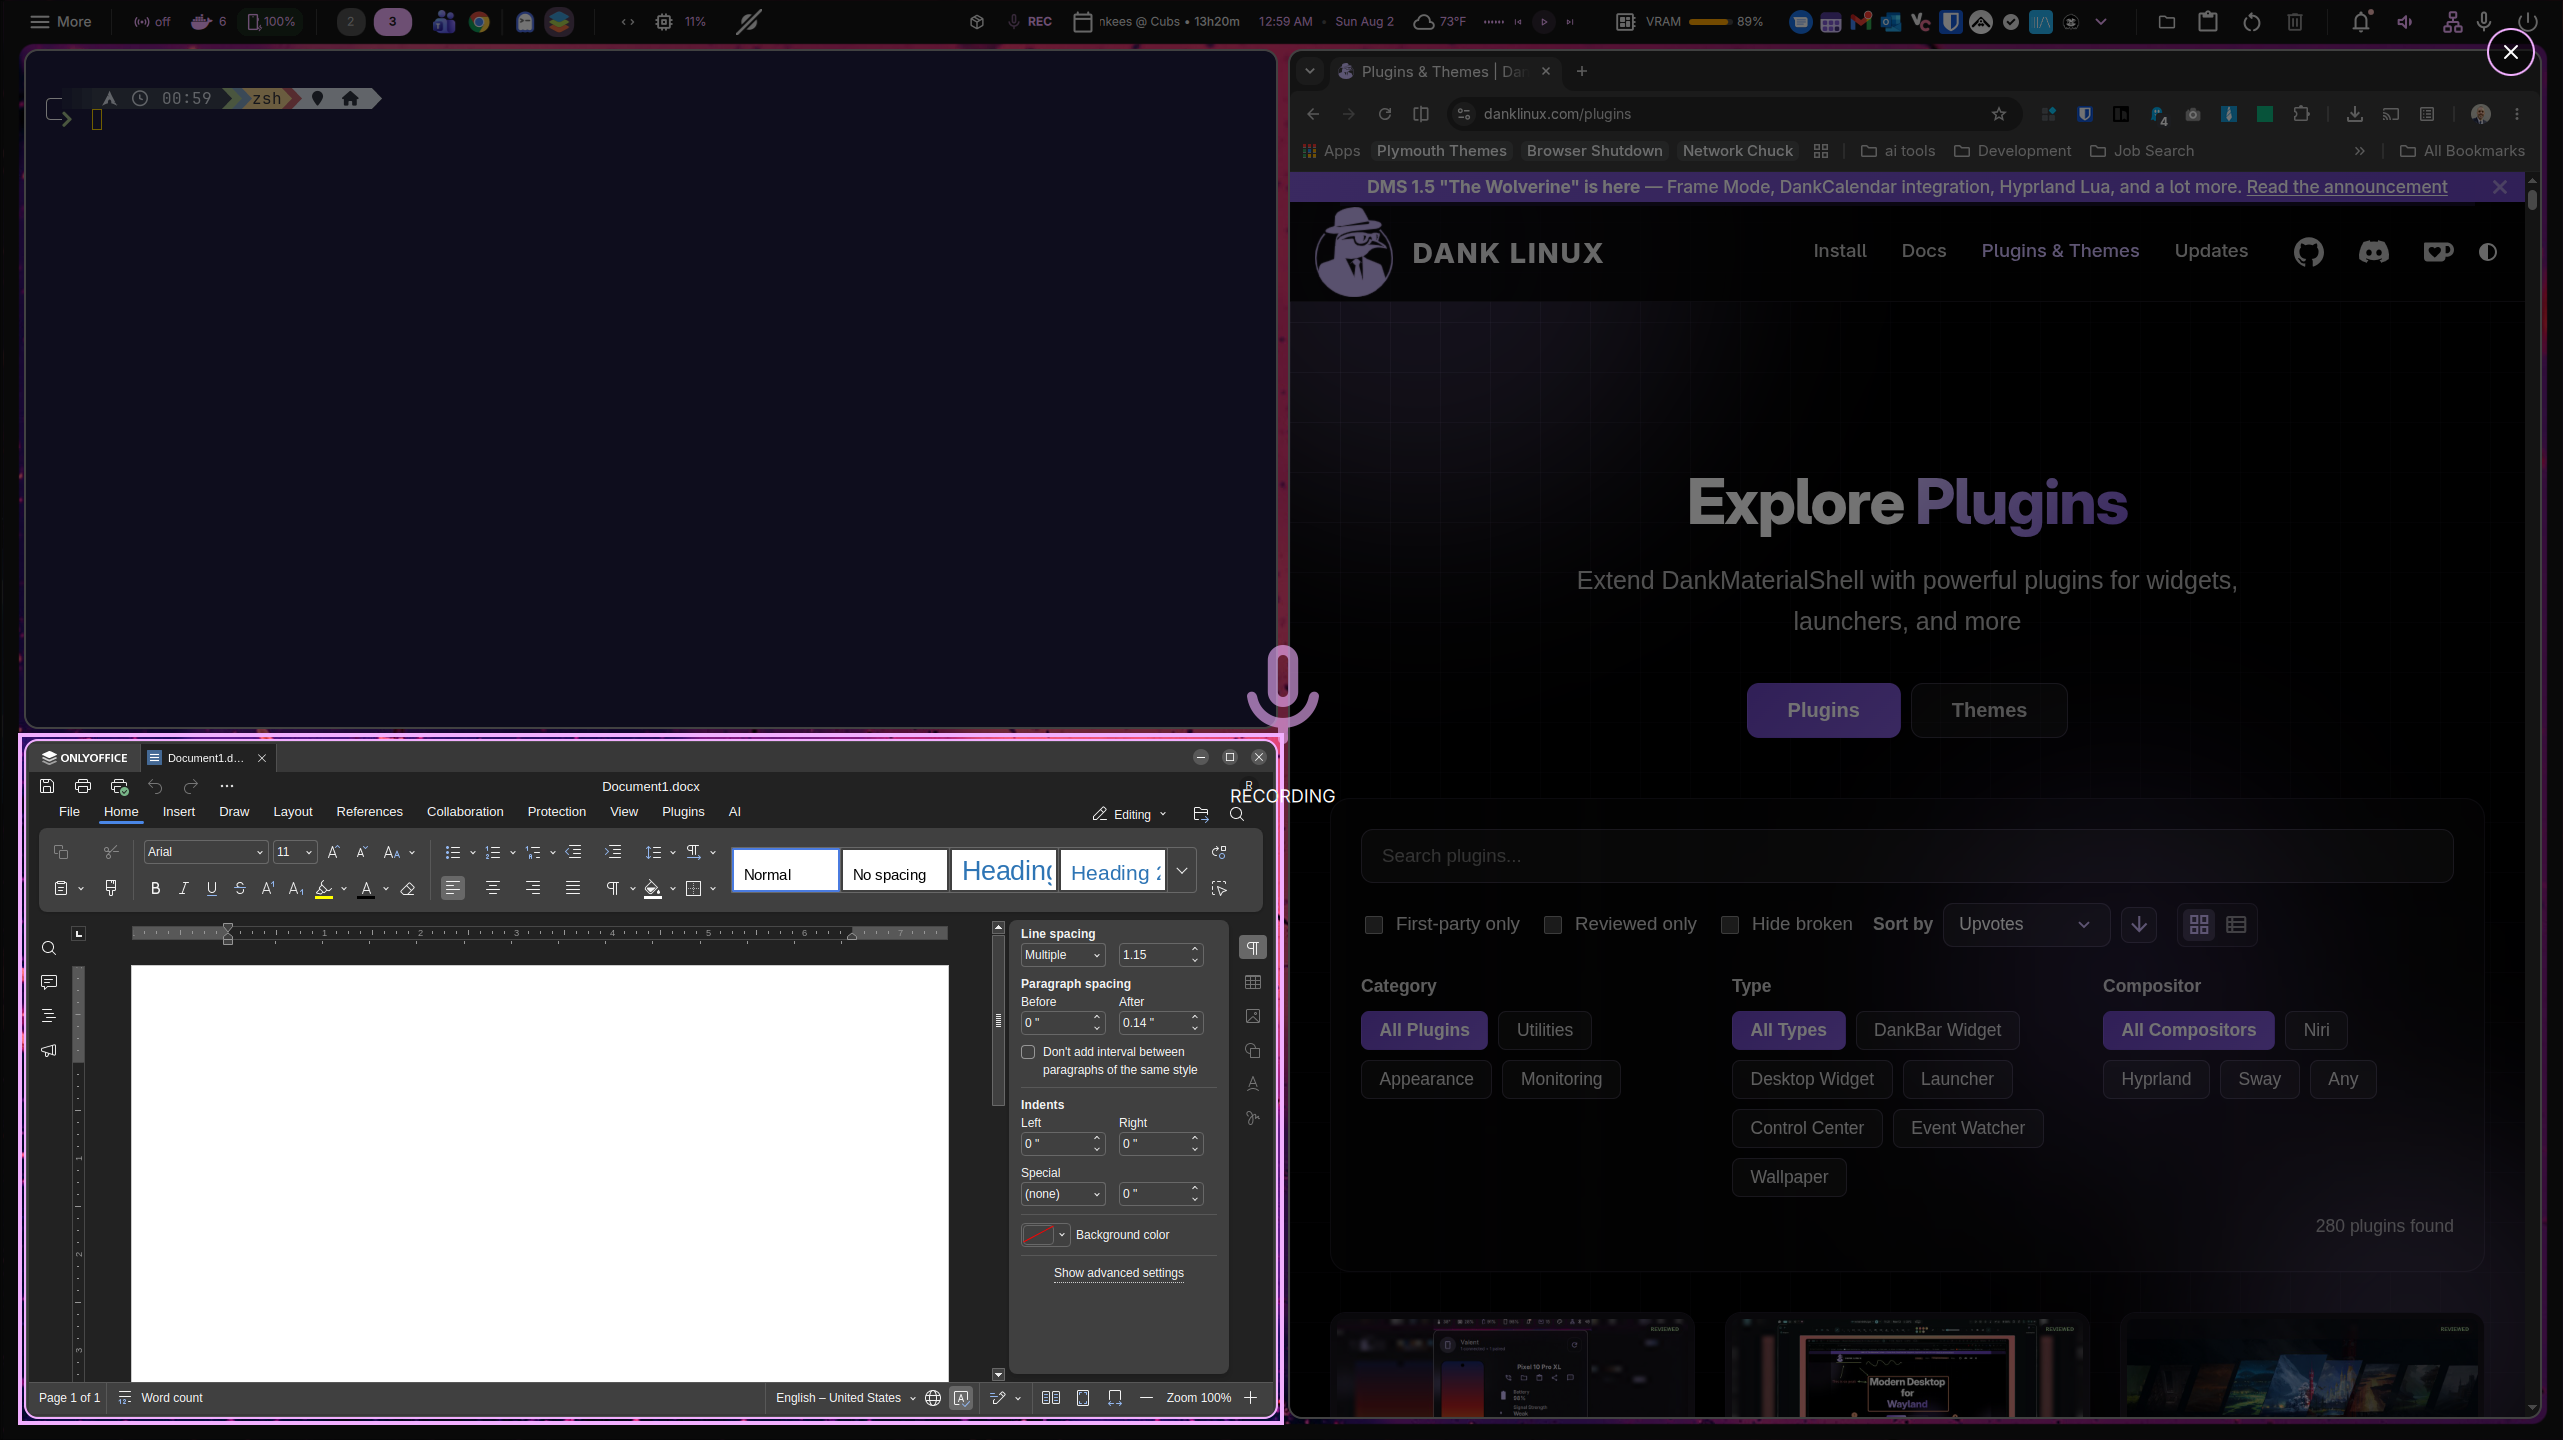The width and height of the screenshot is (2564, 1440).
Task: Open Docs in Dank Linux navigation
Action: click(x=1924, y=251)
